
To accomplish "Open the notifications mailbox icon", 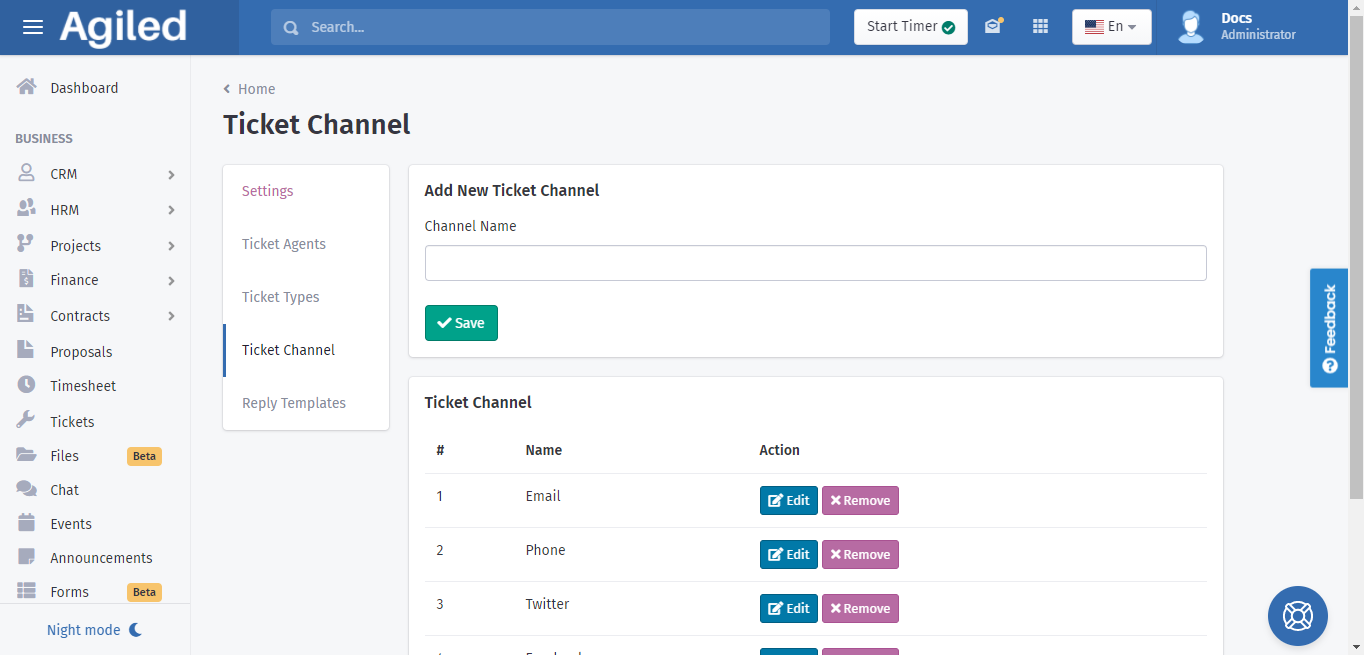I will (x=992, y=27).
